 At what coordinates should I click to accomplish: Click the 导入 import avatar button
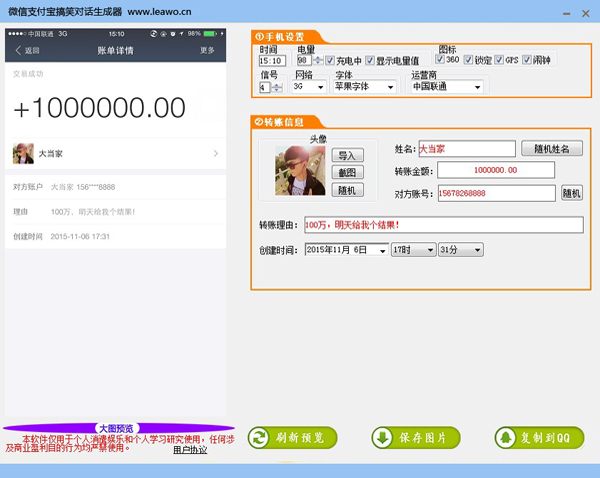point(347,155)
